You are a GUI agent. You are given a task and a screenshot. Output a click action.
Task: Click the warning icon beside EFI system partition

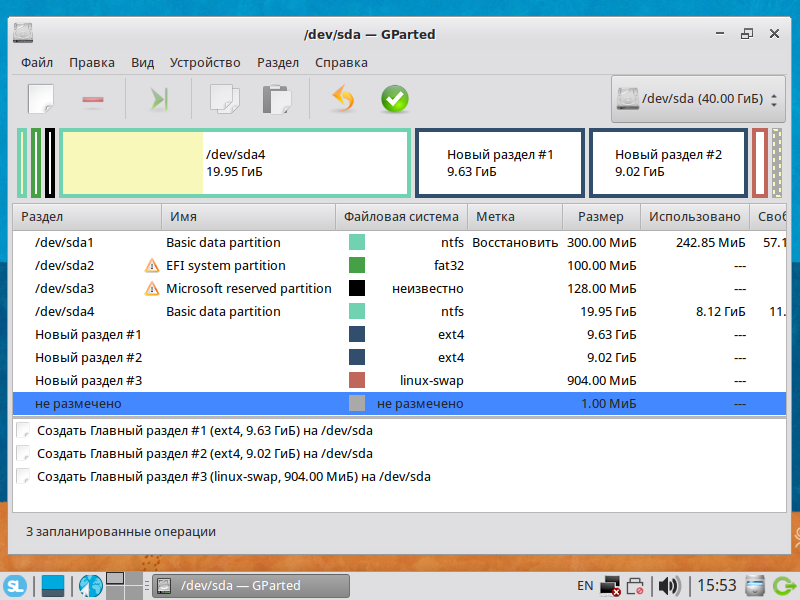(152, 265)
